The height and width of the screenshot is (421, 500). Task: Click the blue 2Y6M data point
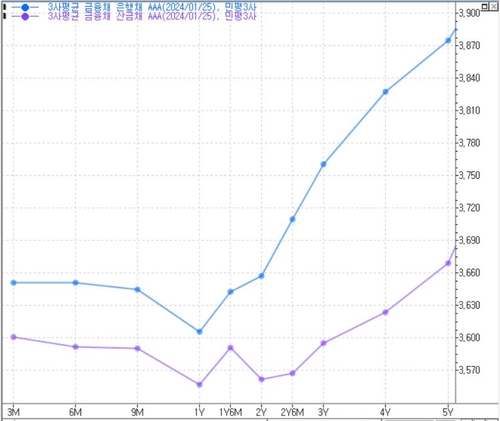tap(292, 219)
